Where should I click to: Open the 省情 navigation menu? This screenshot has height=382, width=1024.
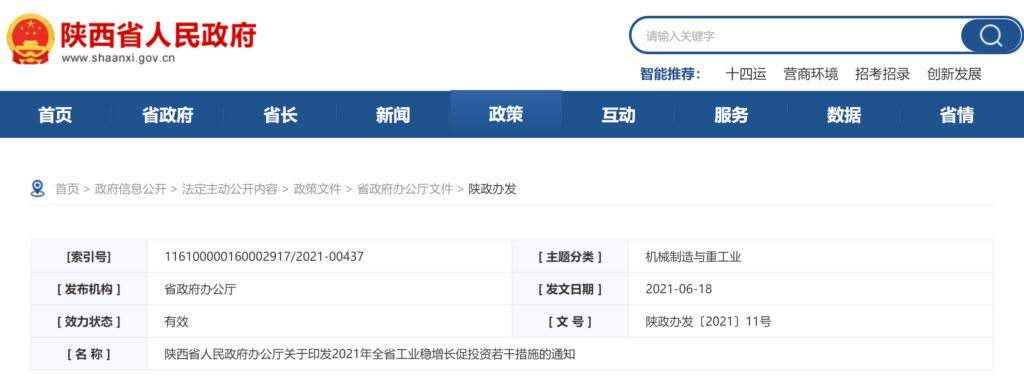pos(957,116)
